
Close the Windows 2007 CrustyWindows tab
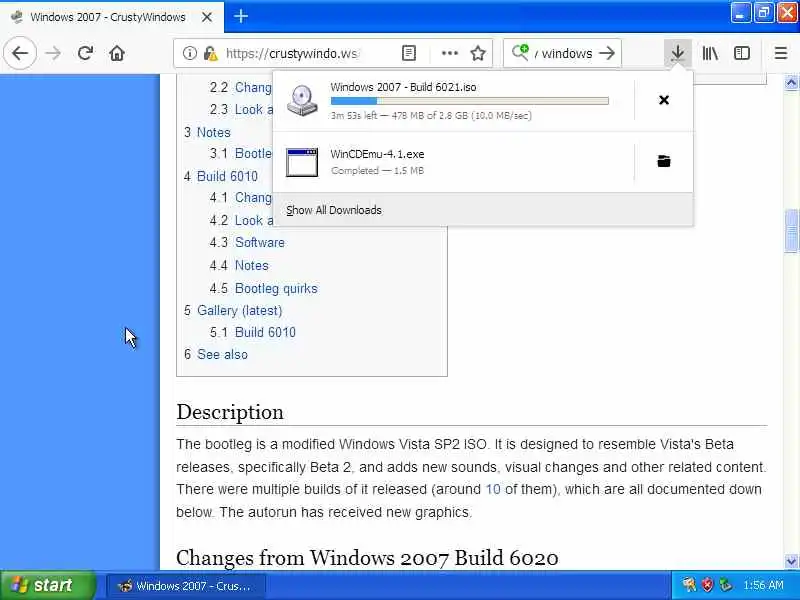[x=207, y=17]
